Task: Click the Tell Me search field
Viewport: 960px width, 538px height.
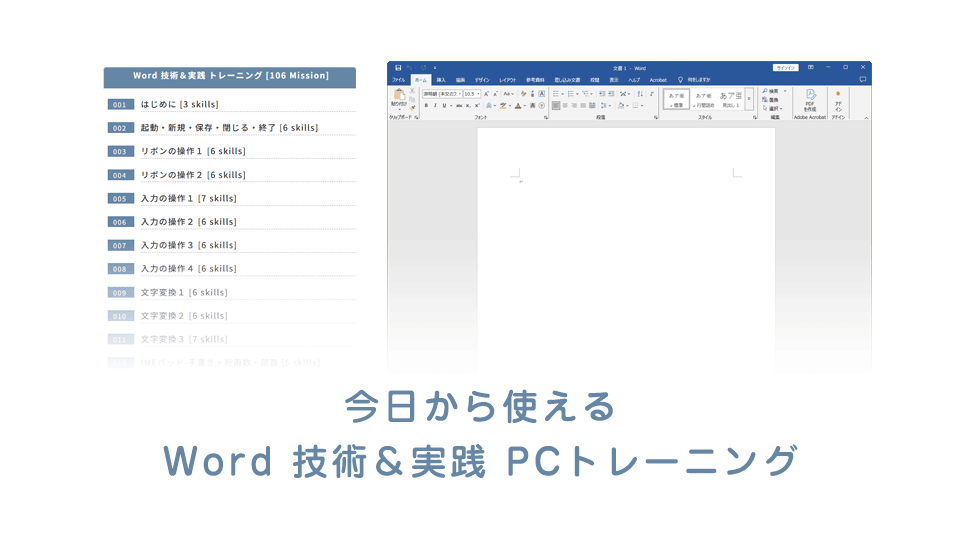Action: click(699, 79)
